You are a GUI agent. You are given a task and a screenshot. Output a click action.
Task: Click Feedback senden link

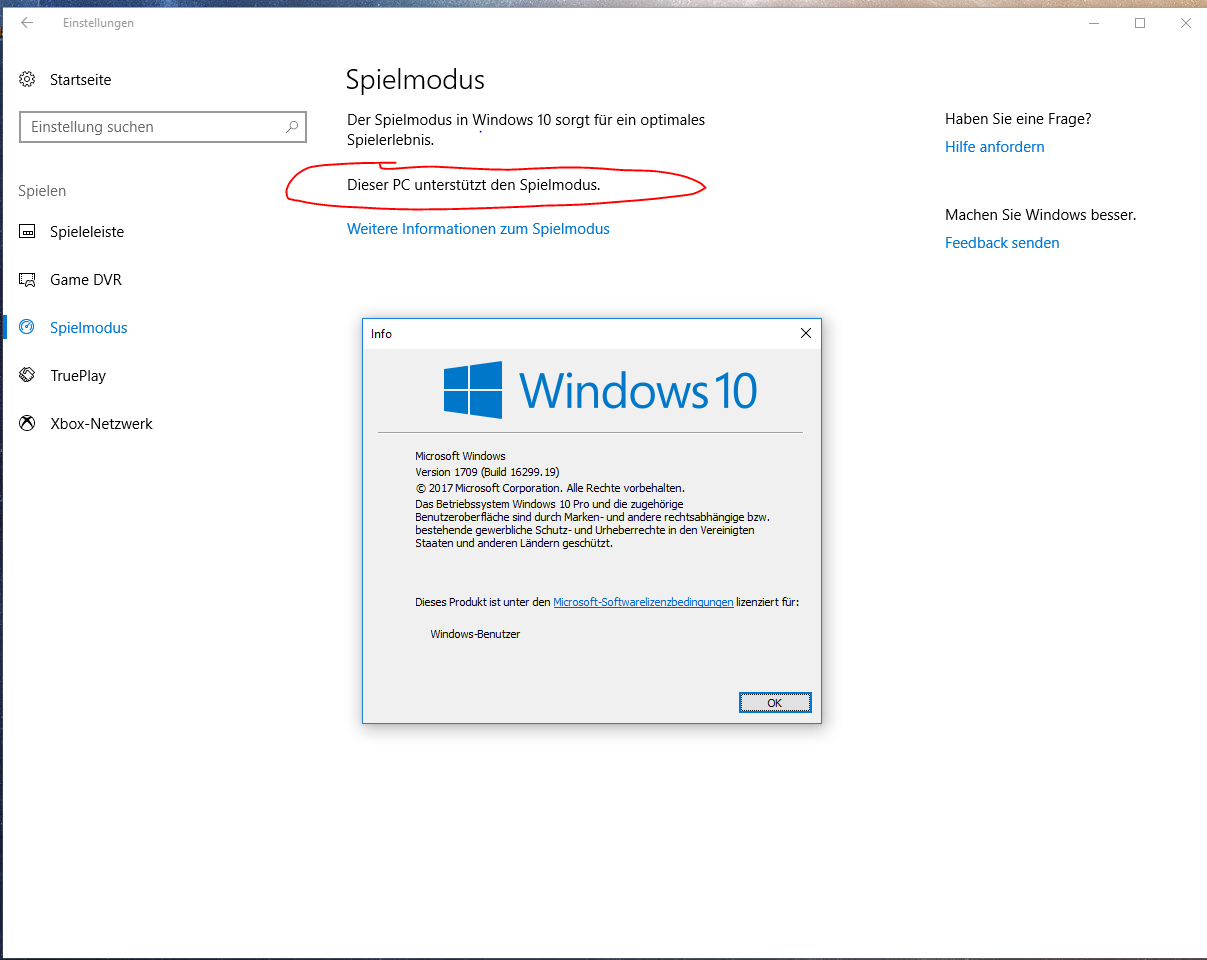[x=1002, y=243]
